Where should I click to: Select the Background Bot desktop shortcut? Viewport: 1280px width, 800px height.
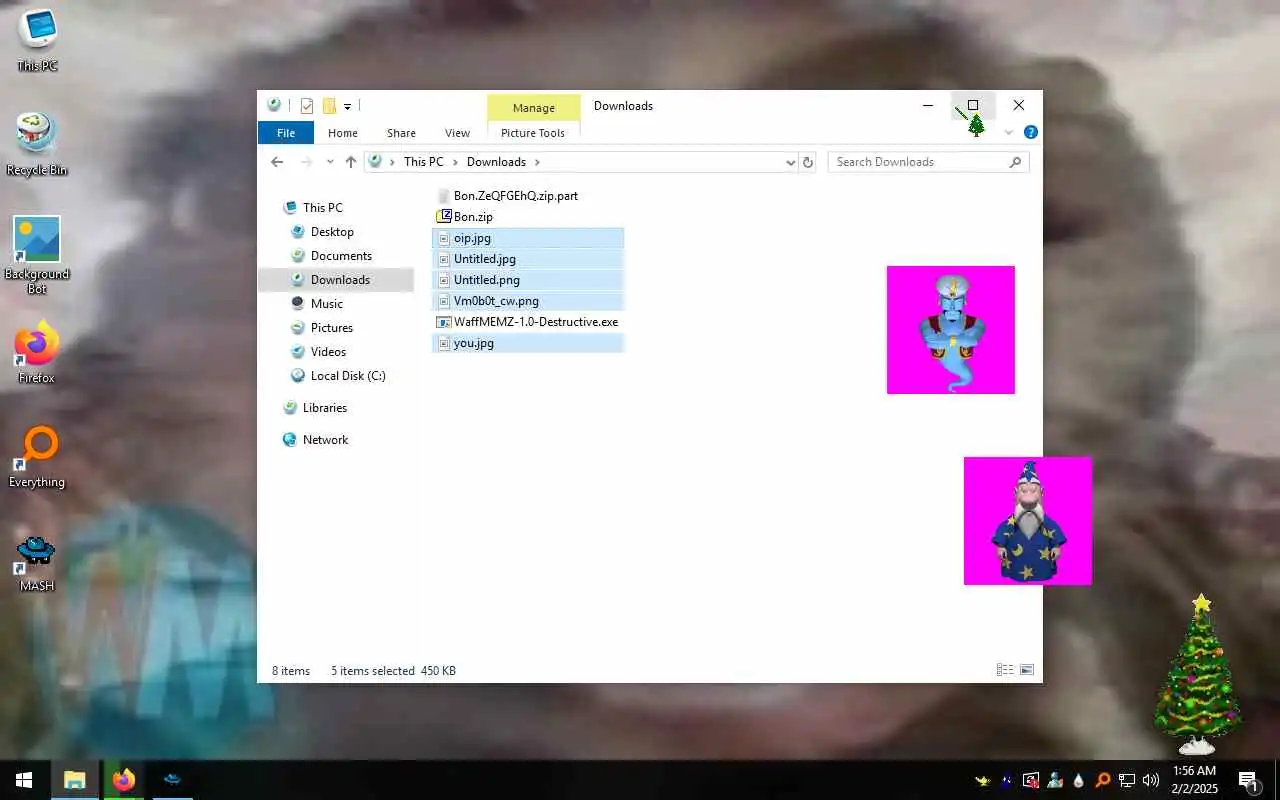pos(37,255)
